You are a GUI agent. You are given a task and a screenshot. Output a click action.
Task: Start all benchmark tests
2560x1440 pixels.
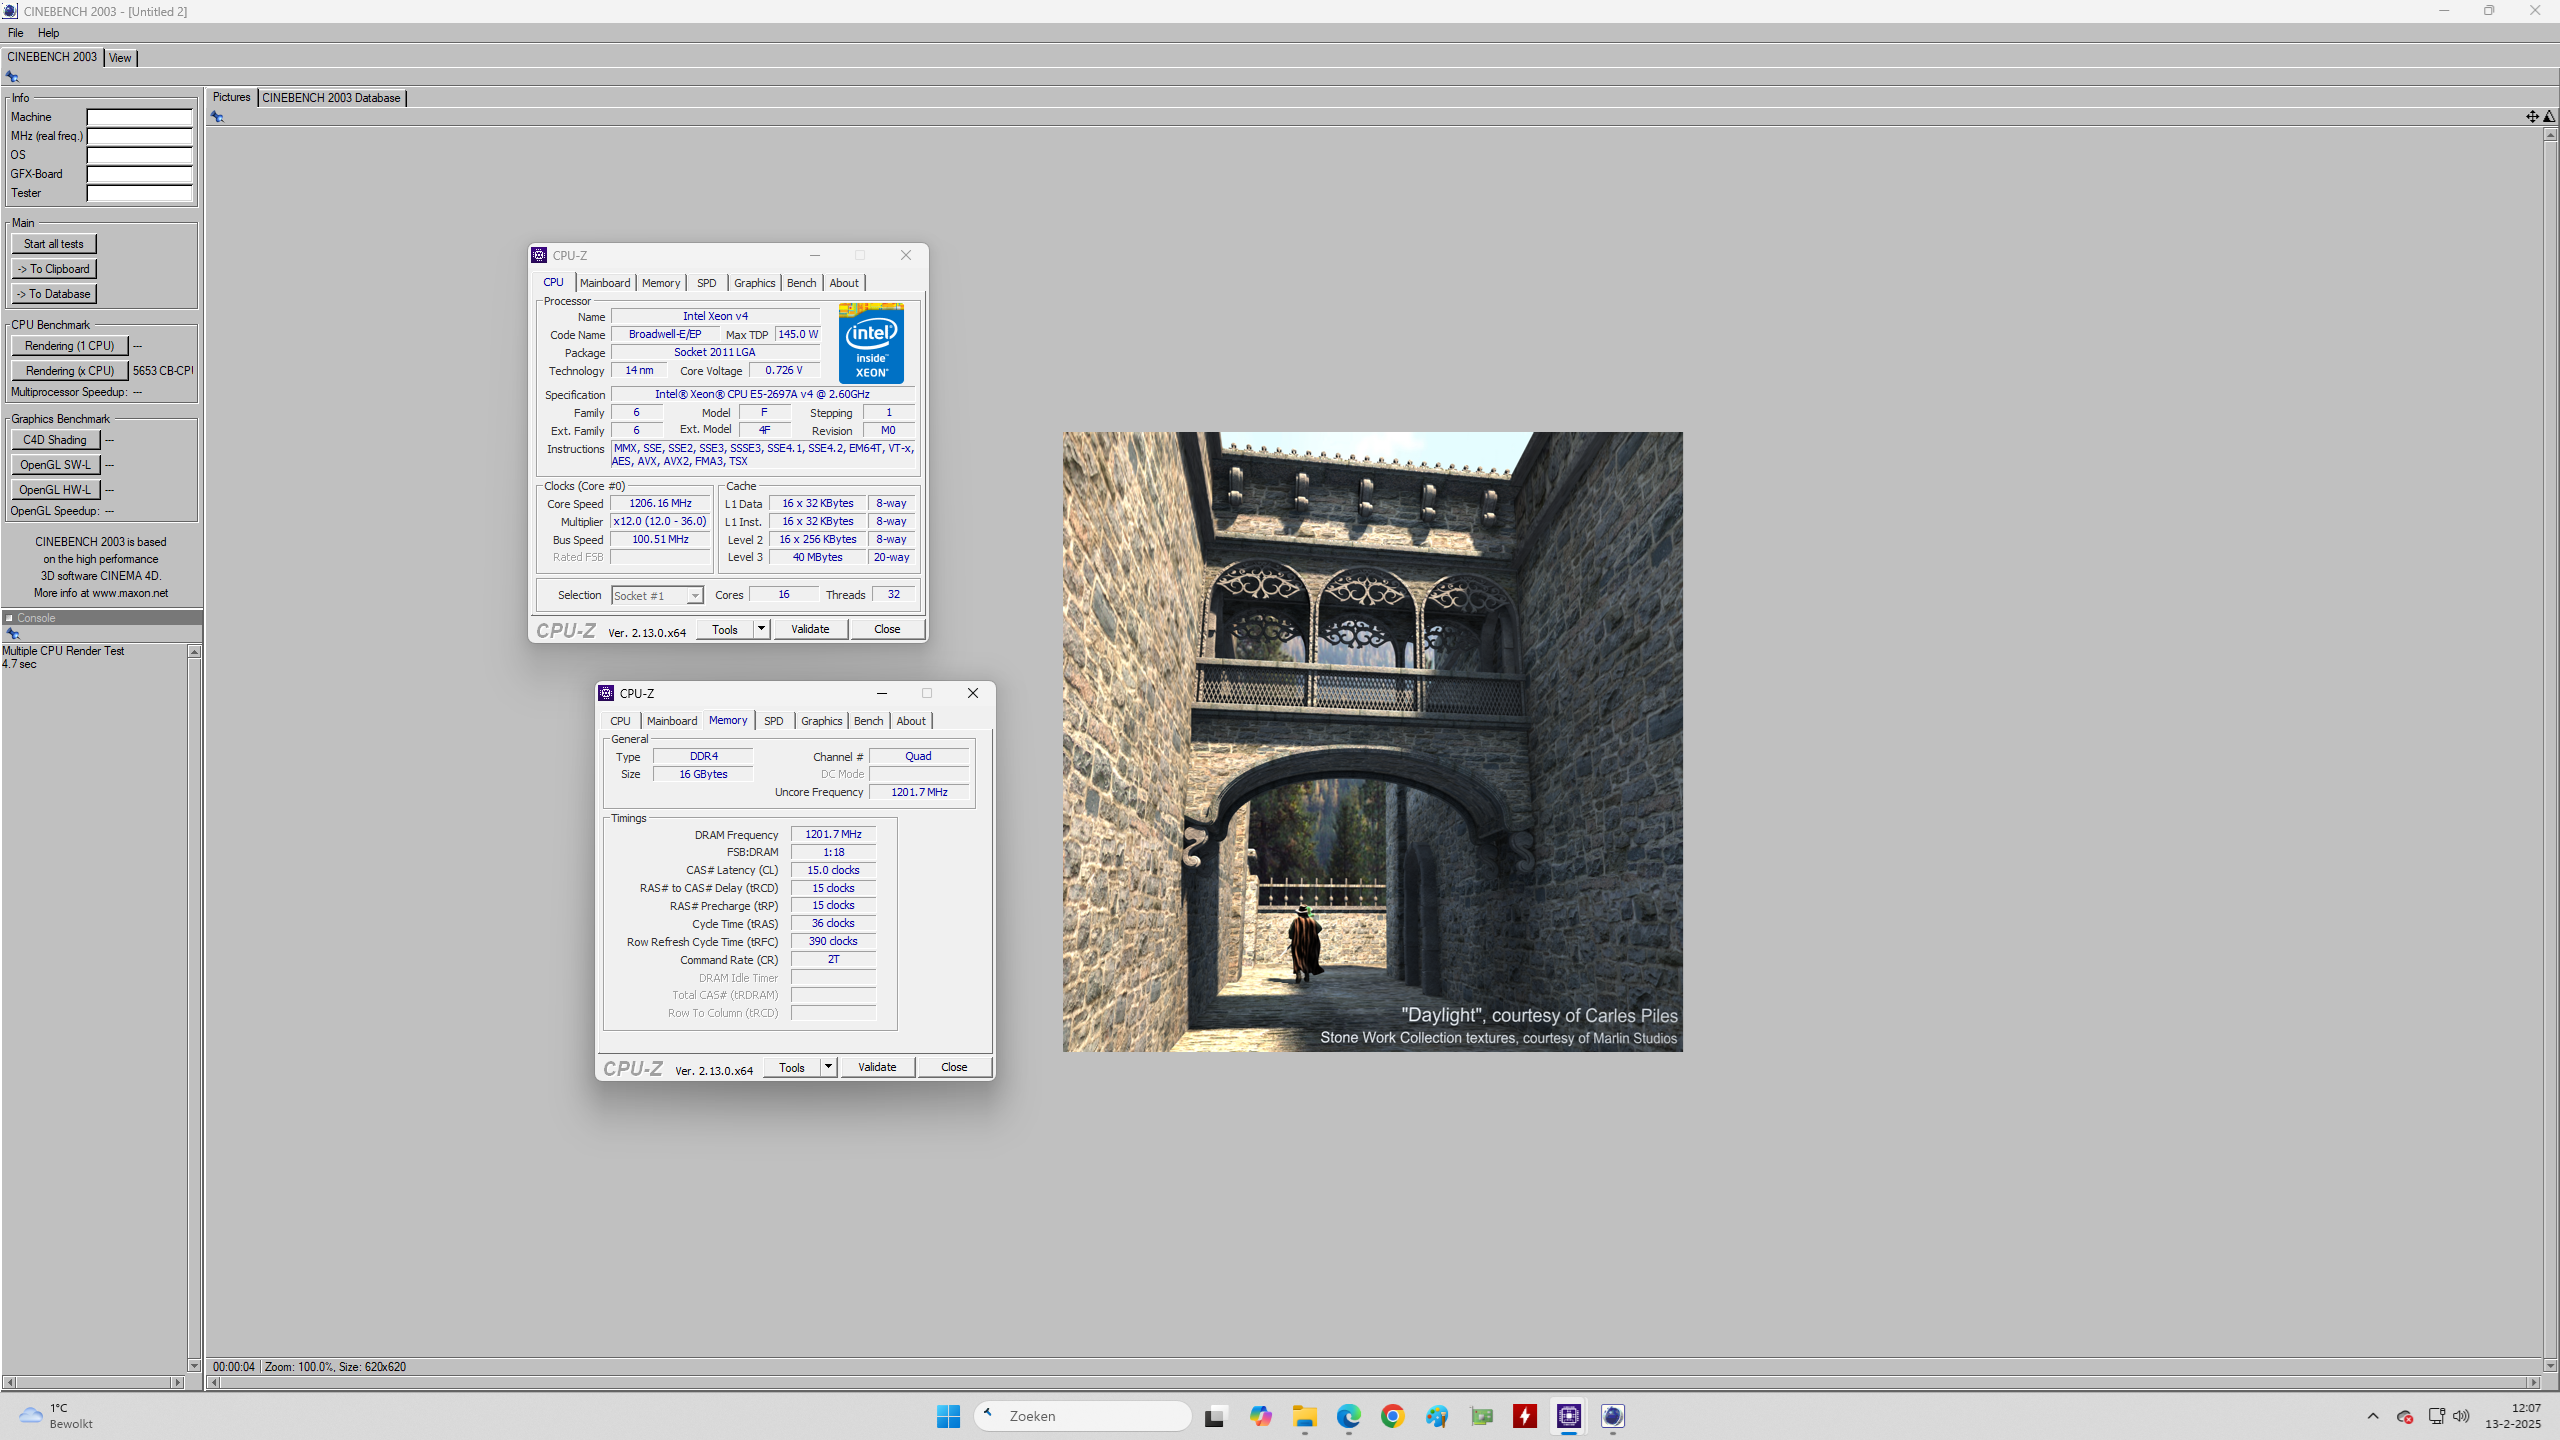pos(54,244)
